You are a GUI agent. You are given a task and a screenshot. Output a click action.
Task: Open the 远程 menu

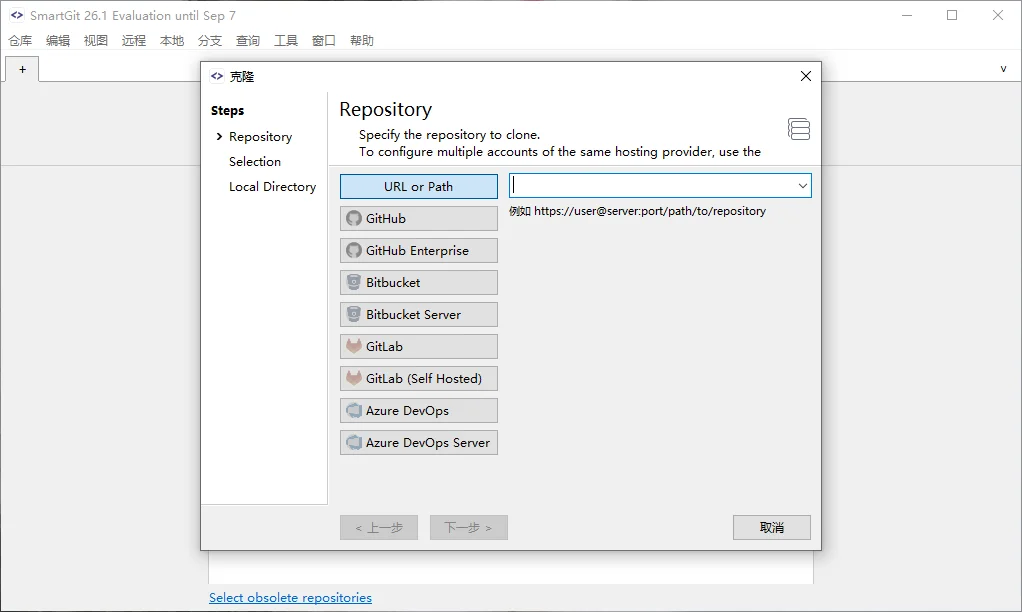coord(134,40)
